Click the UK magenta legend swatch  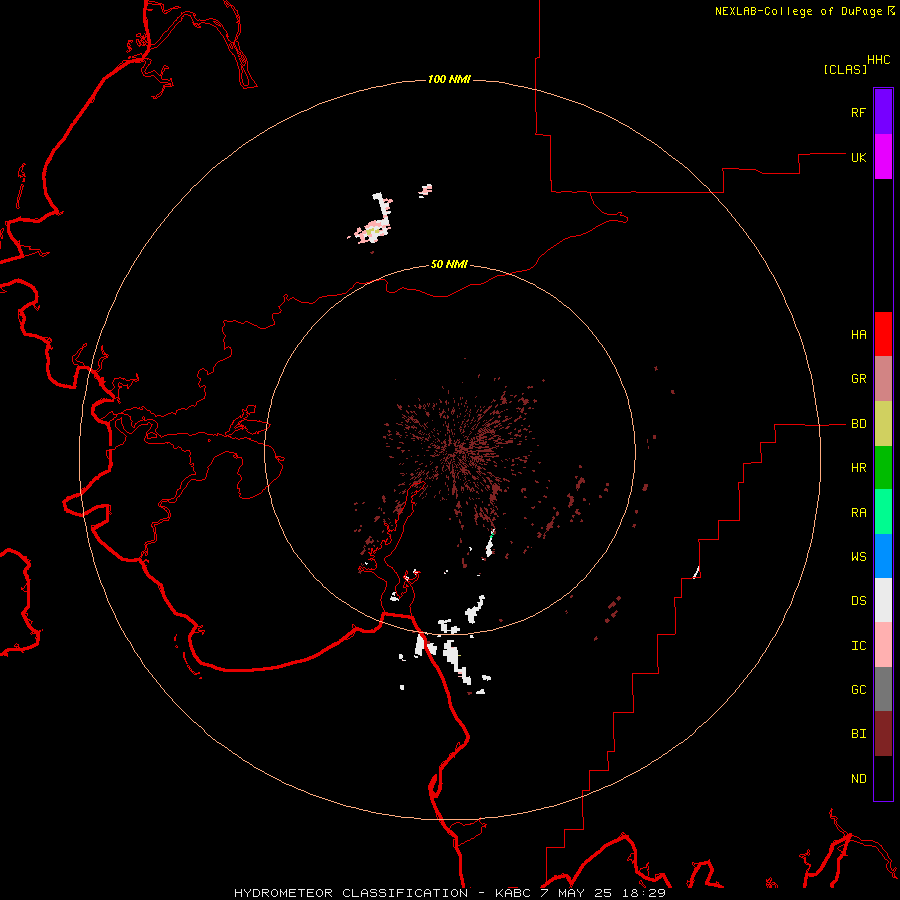(883, 157)
